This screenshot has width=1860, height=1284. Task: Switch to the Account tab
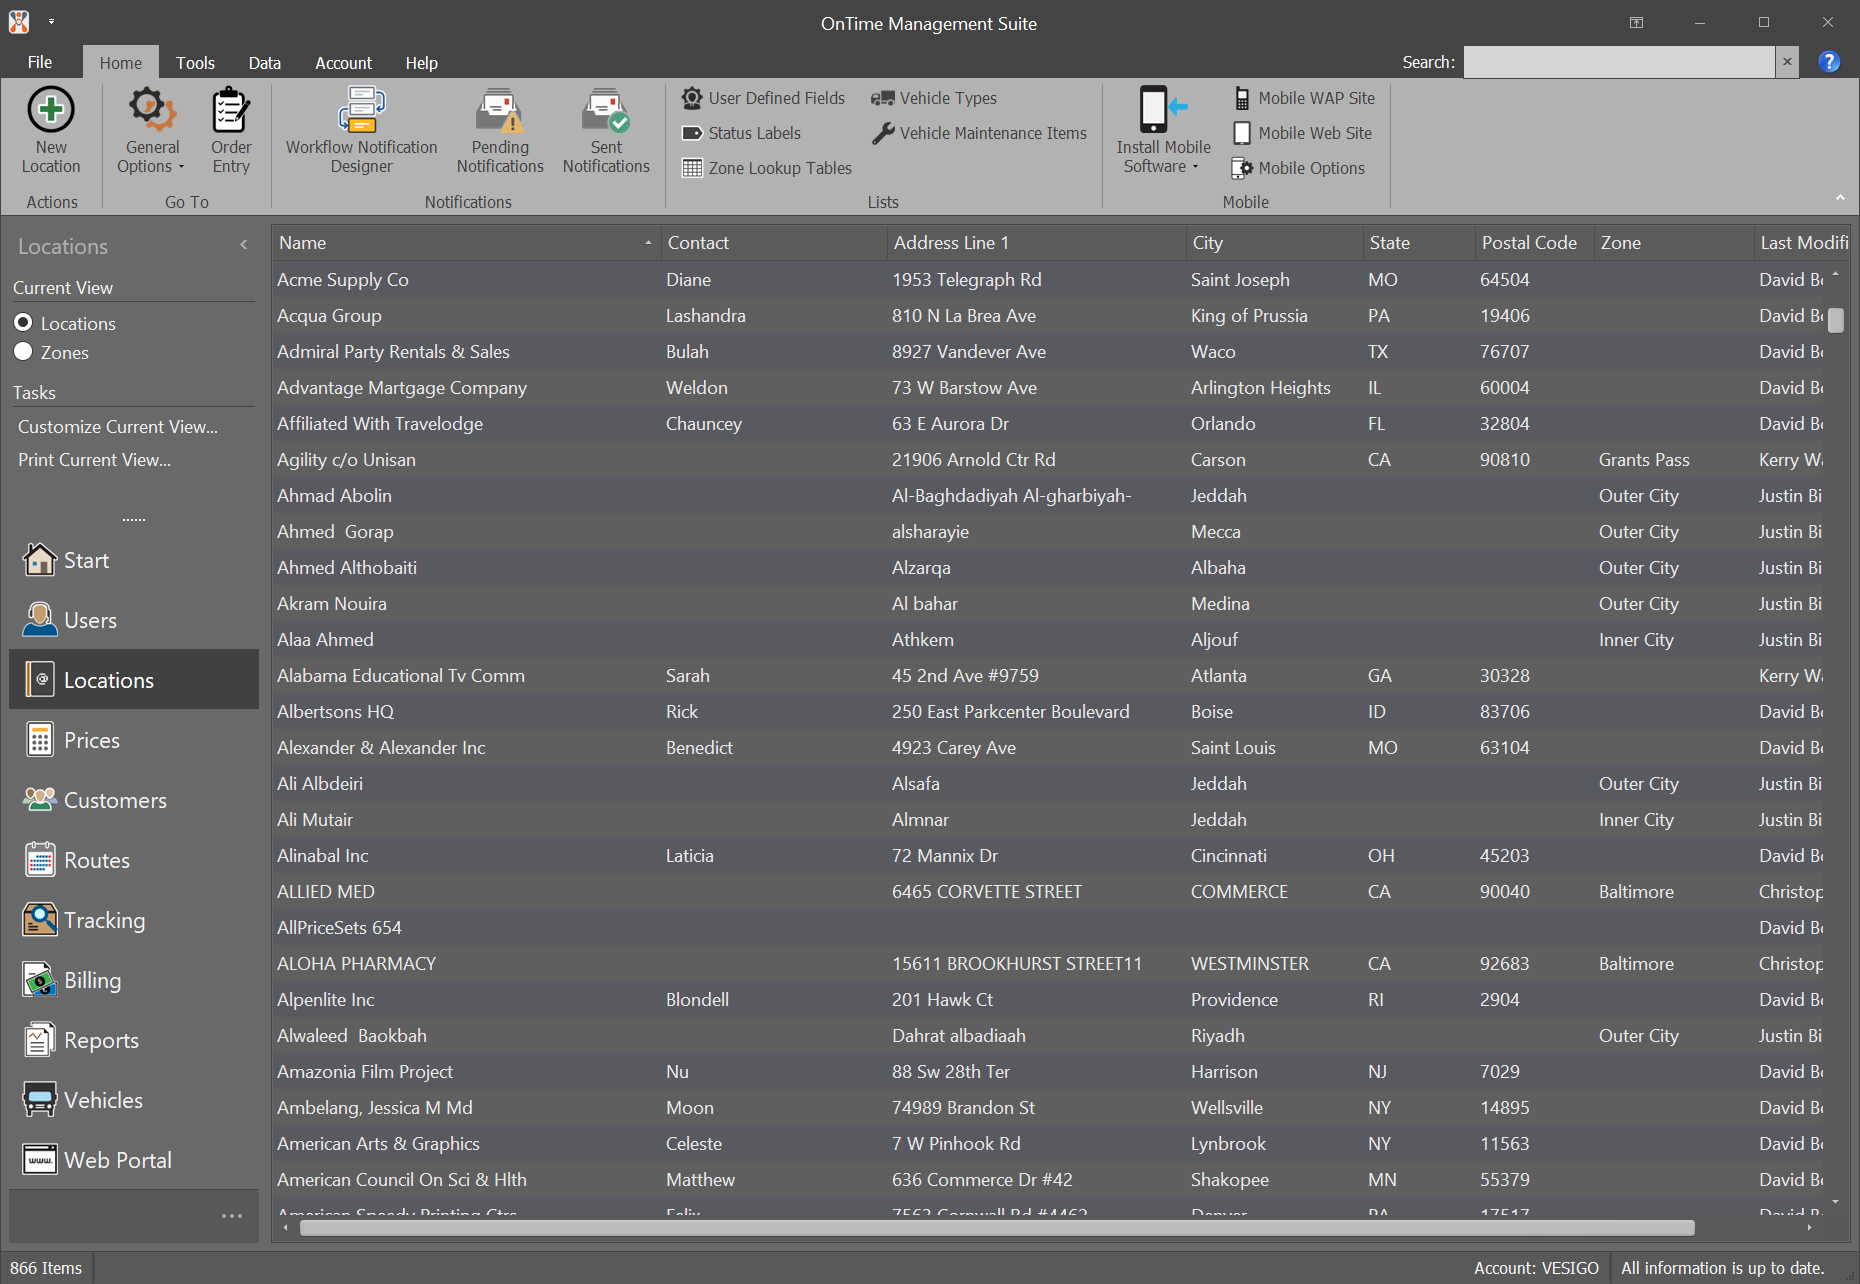(343, 62)
